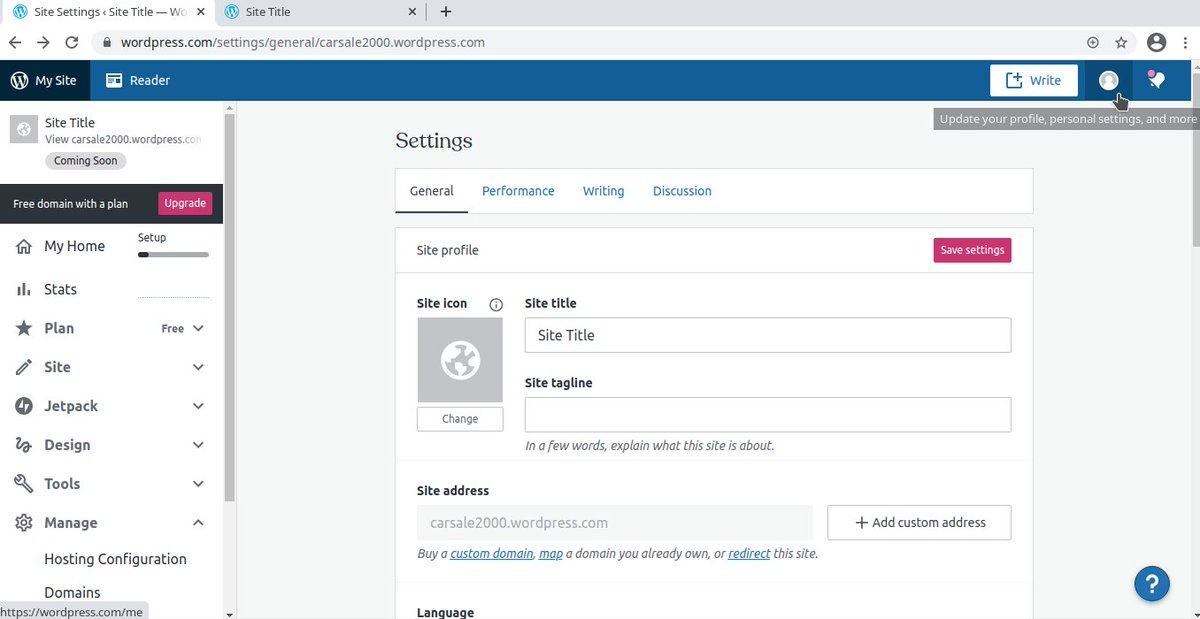Click Change under the site icon
This screenshot has width=1200, height=619.
[460, 419]
